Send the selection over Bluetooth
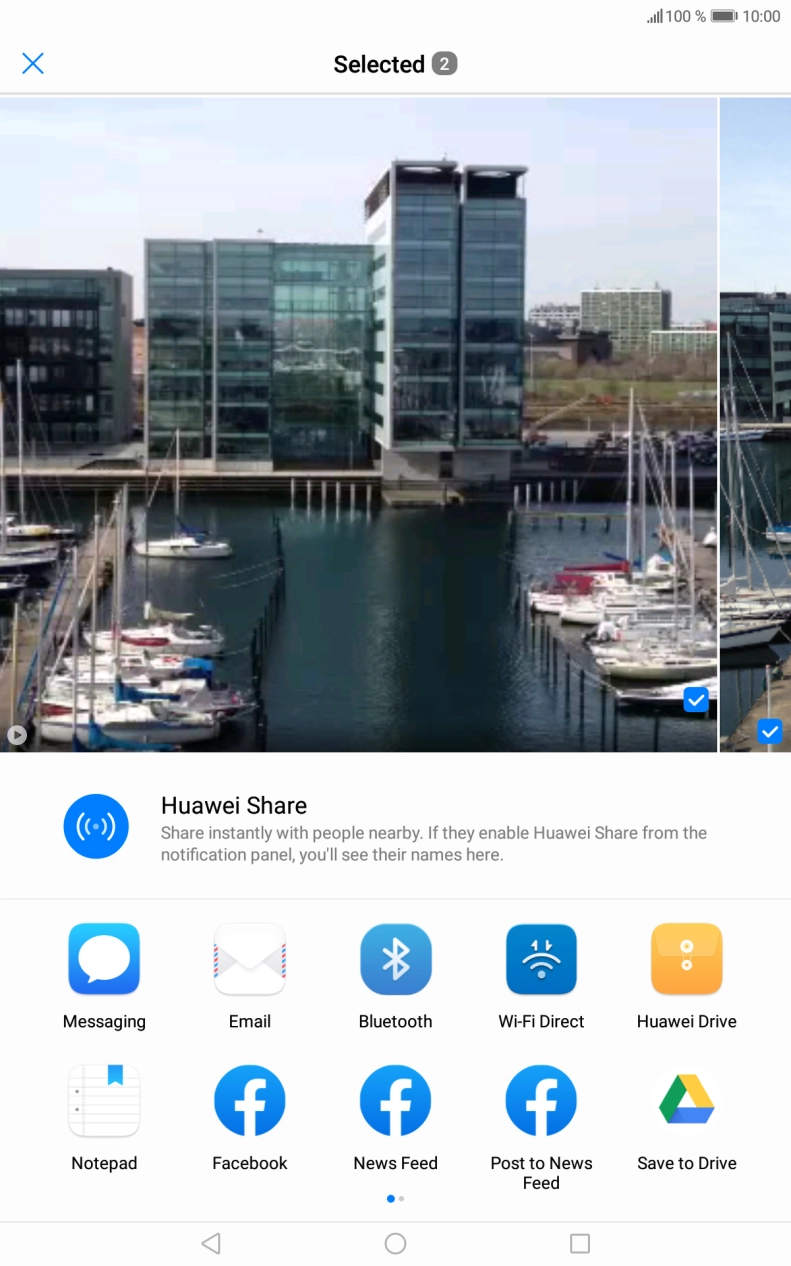Screen dimensions: 791x1266 pyautogui.click(x=396, y=959)
